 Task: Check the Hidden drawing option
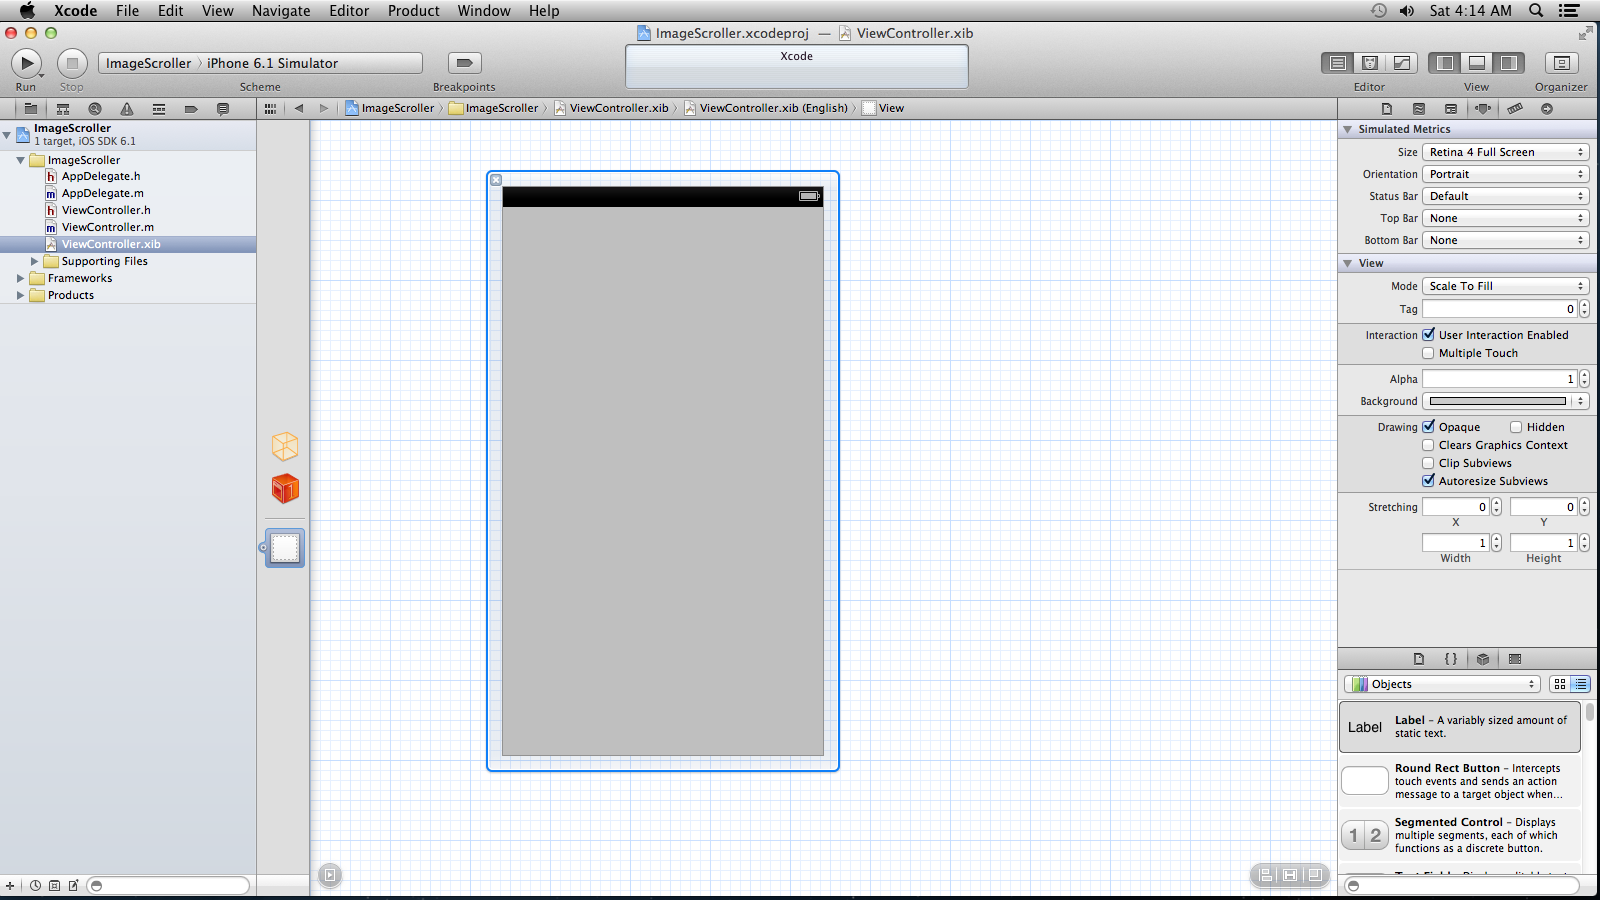pos(1516,427)
